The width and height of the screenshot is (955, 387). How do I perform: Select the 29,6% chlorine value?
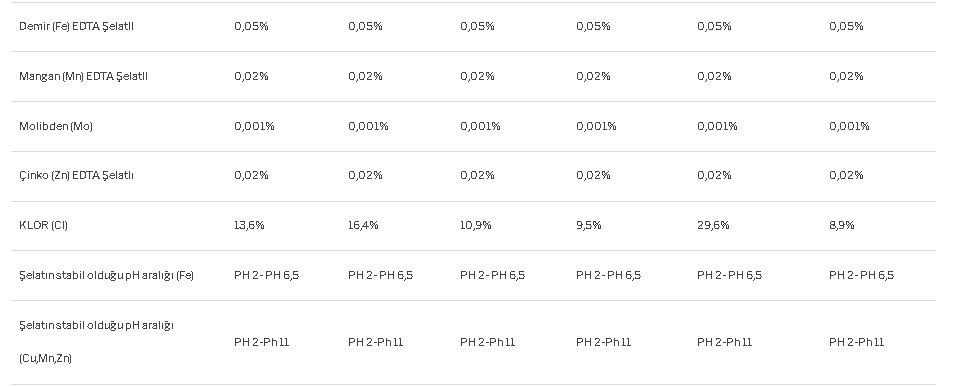coord(713,225)
